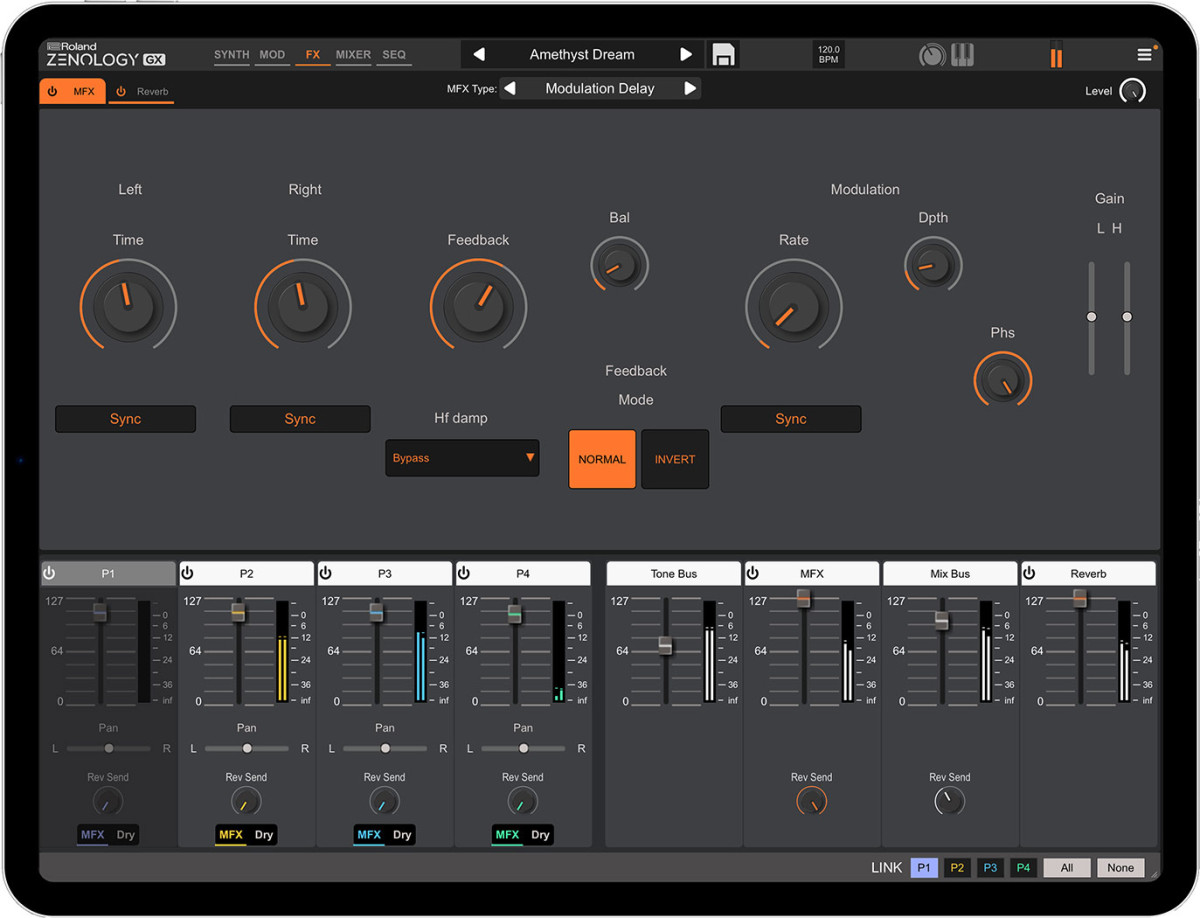Click the Tone Bus level fader
Image resolution: width=1200 pixels, height=918 pixels.
click(666, 646)
